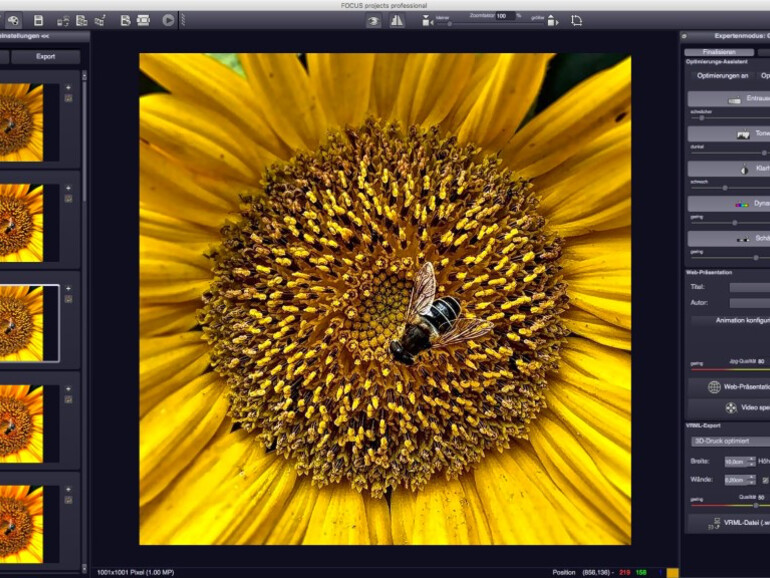Click the zoom out (kleiner) icon
Image resolution: width=770 pixels, height=578 pixels.
[427, 21]
